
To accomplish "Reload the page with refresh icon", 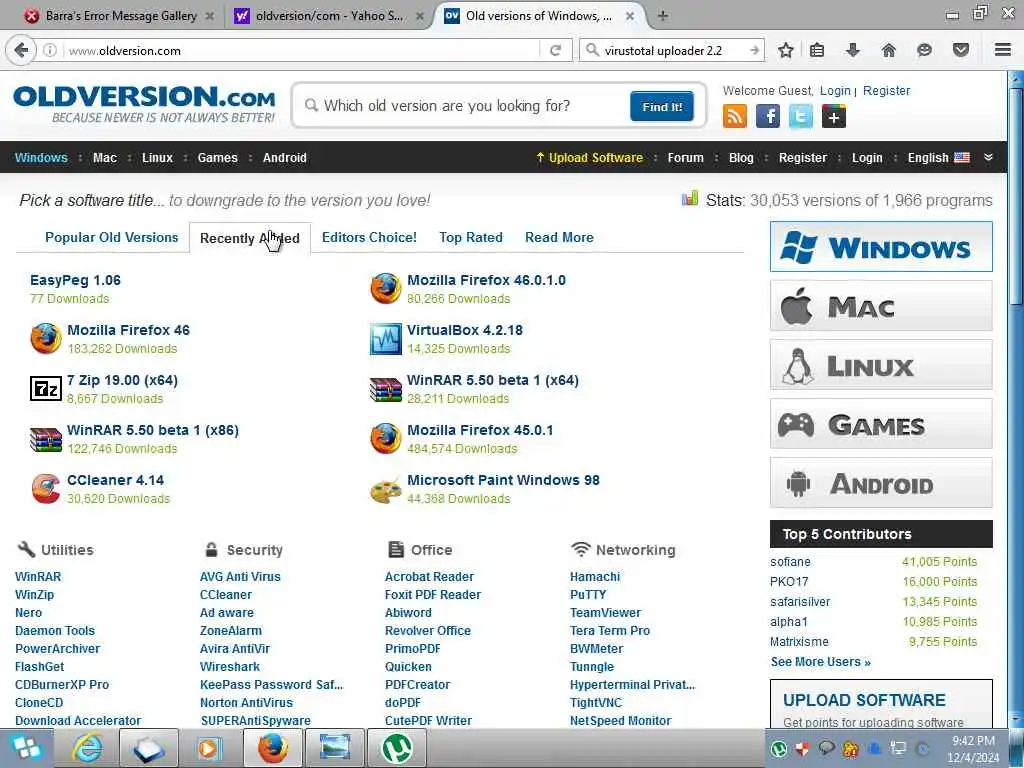I will point(556,50).
